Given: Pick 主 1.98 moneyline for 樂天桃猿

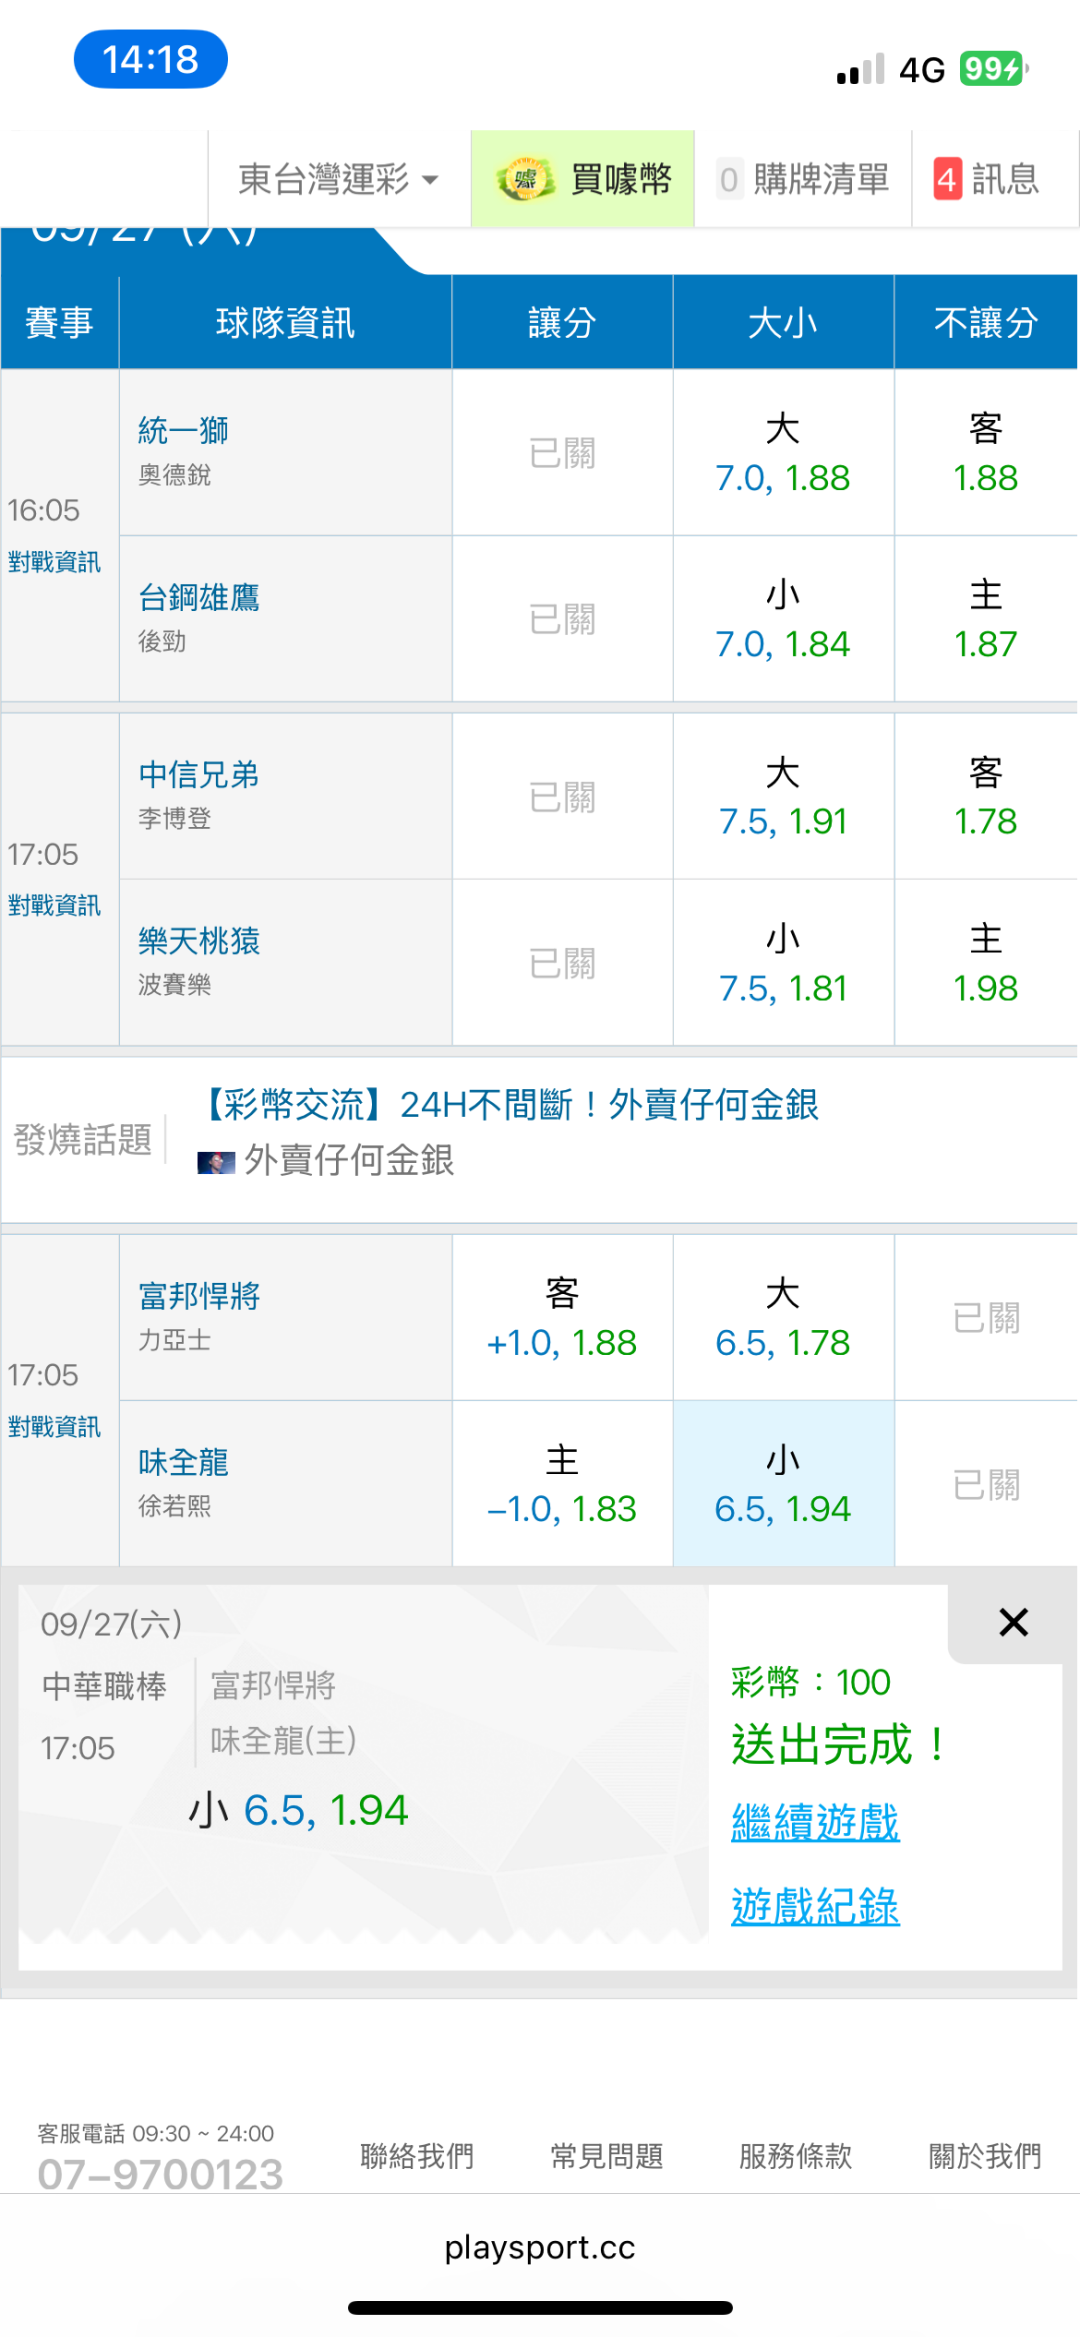Looking at the screenshot, I should (x=985, y=964).
